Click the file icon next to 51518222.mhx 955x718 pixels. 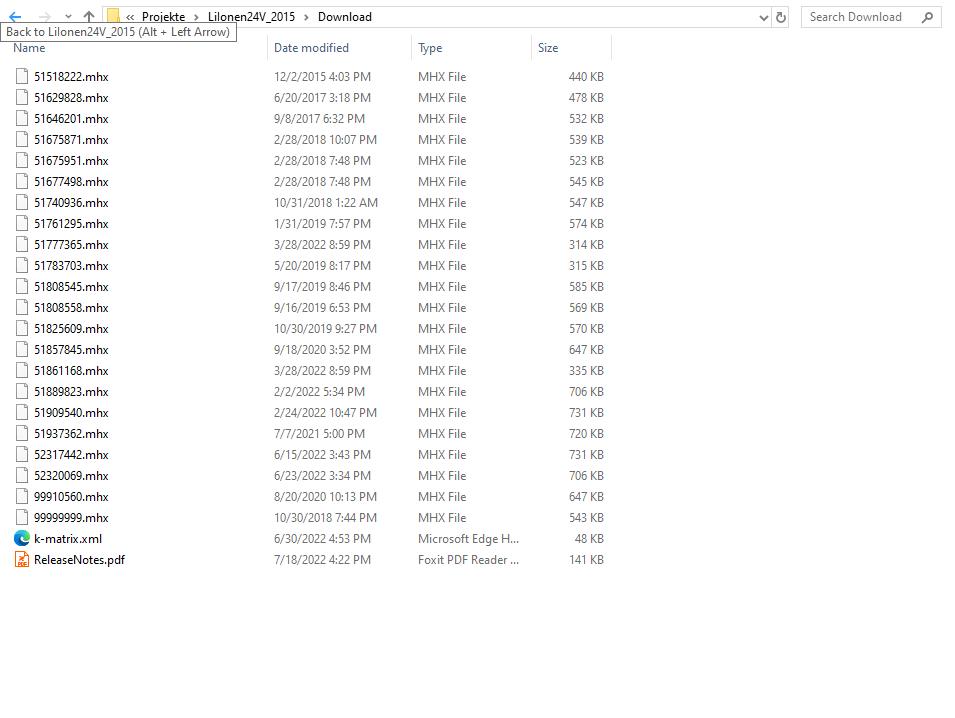(22, 77)
